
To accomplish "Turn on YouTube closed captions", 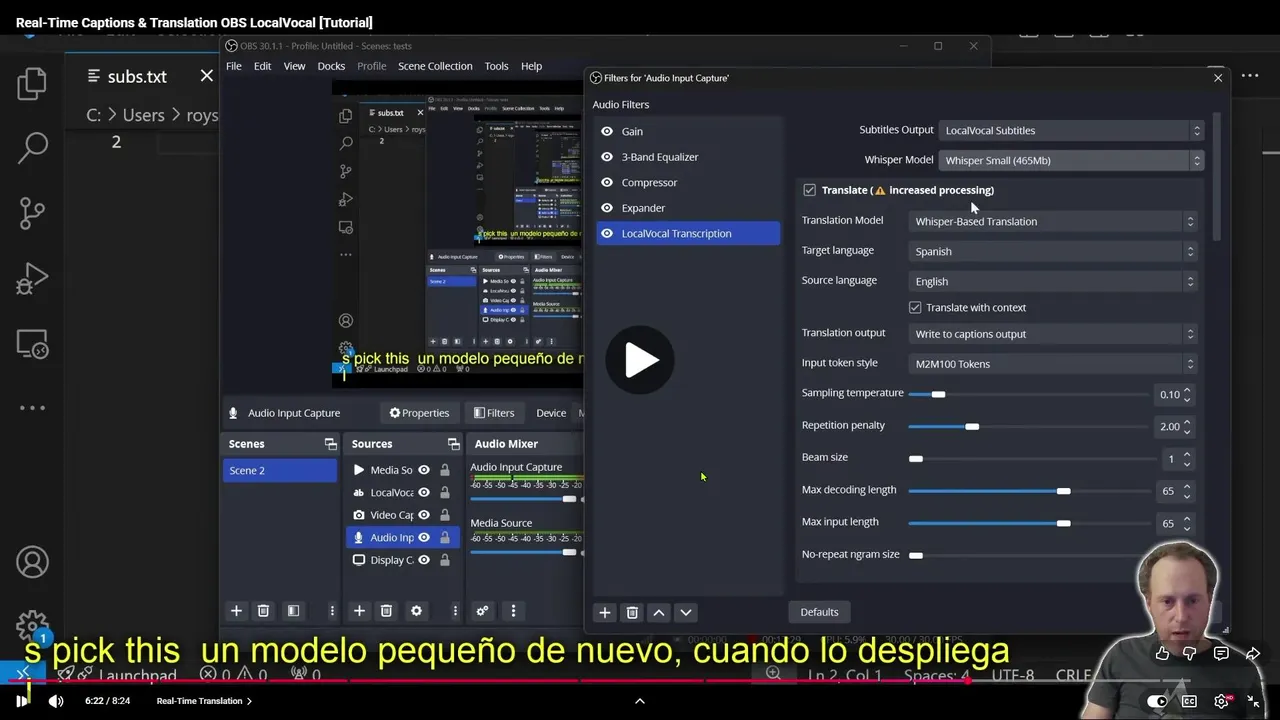I will [1189, 701].
